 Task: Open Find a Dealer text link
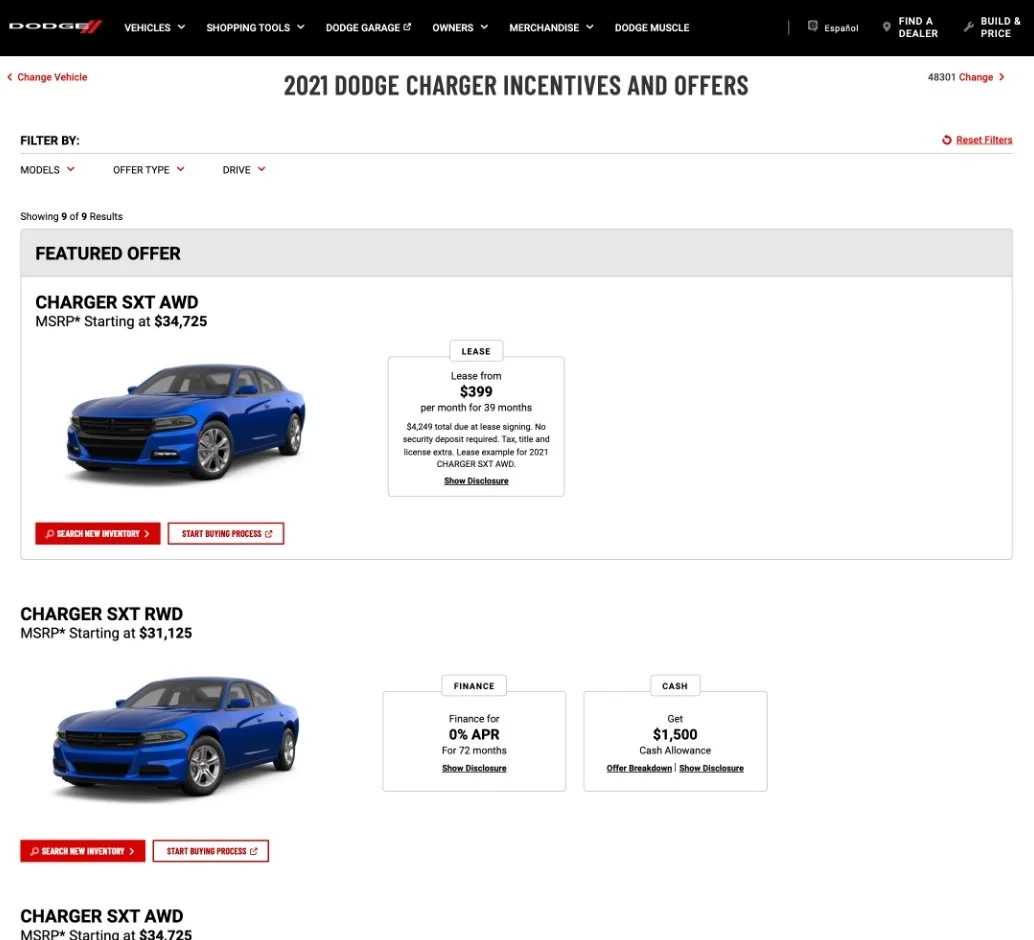[917, 27]
